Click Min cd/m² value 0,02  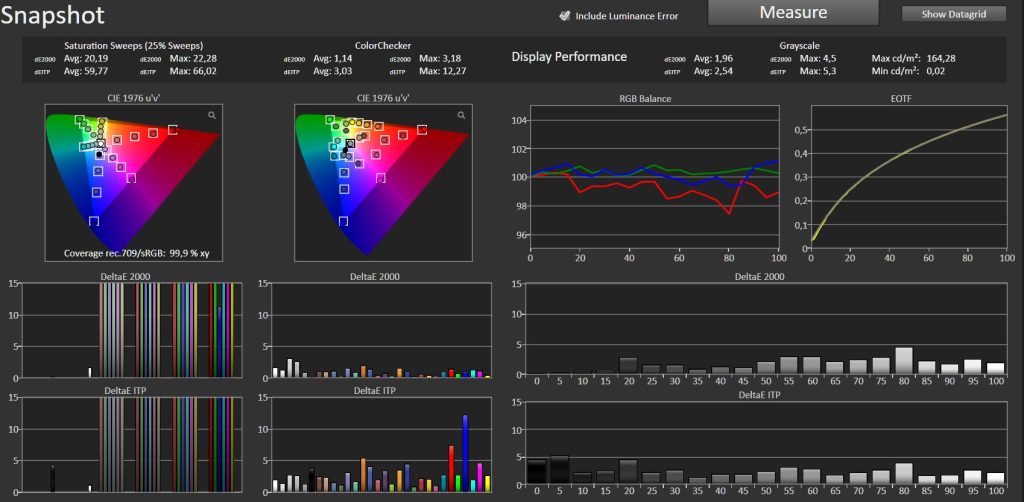click(x=935, y=71)
